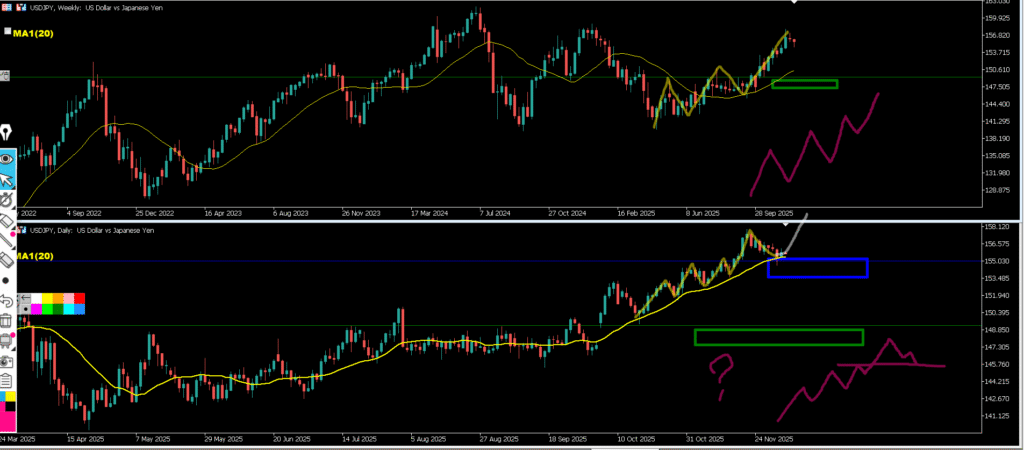Click the black dot brush size icon
1024x450 pixels.
pos(7,280)
